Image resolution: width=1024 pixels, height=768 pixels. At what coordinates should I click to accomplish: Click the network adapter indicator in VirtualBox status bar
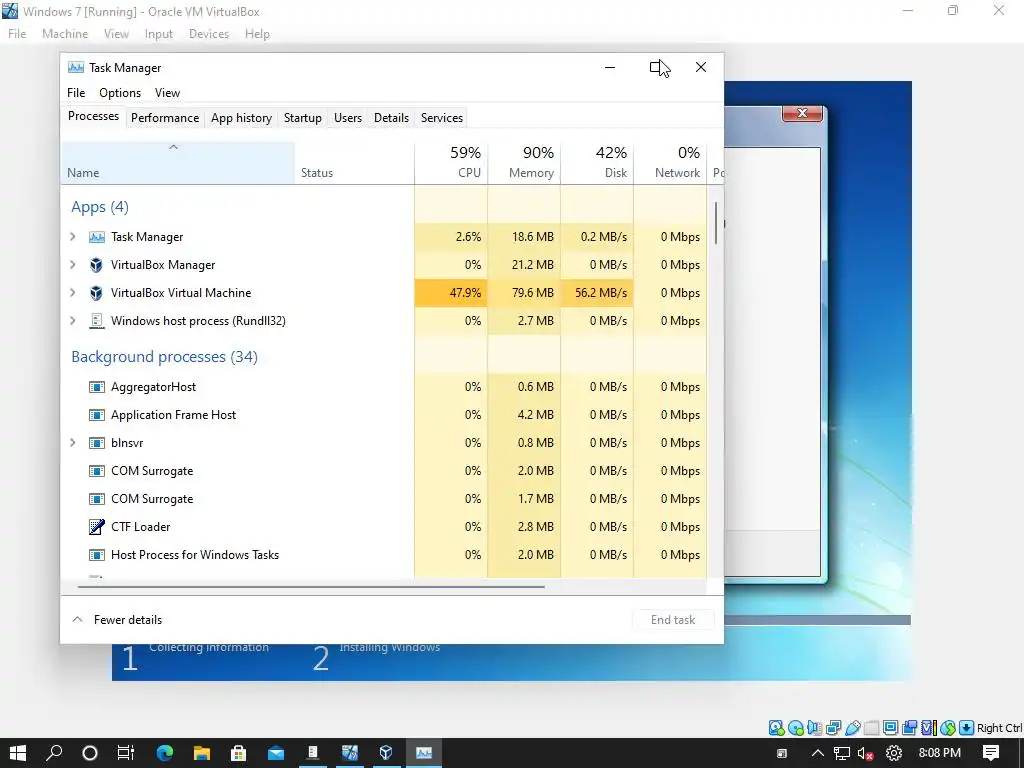point(833,728)
